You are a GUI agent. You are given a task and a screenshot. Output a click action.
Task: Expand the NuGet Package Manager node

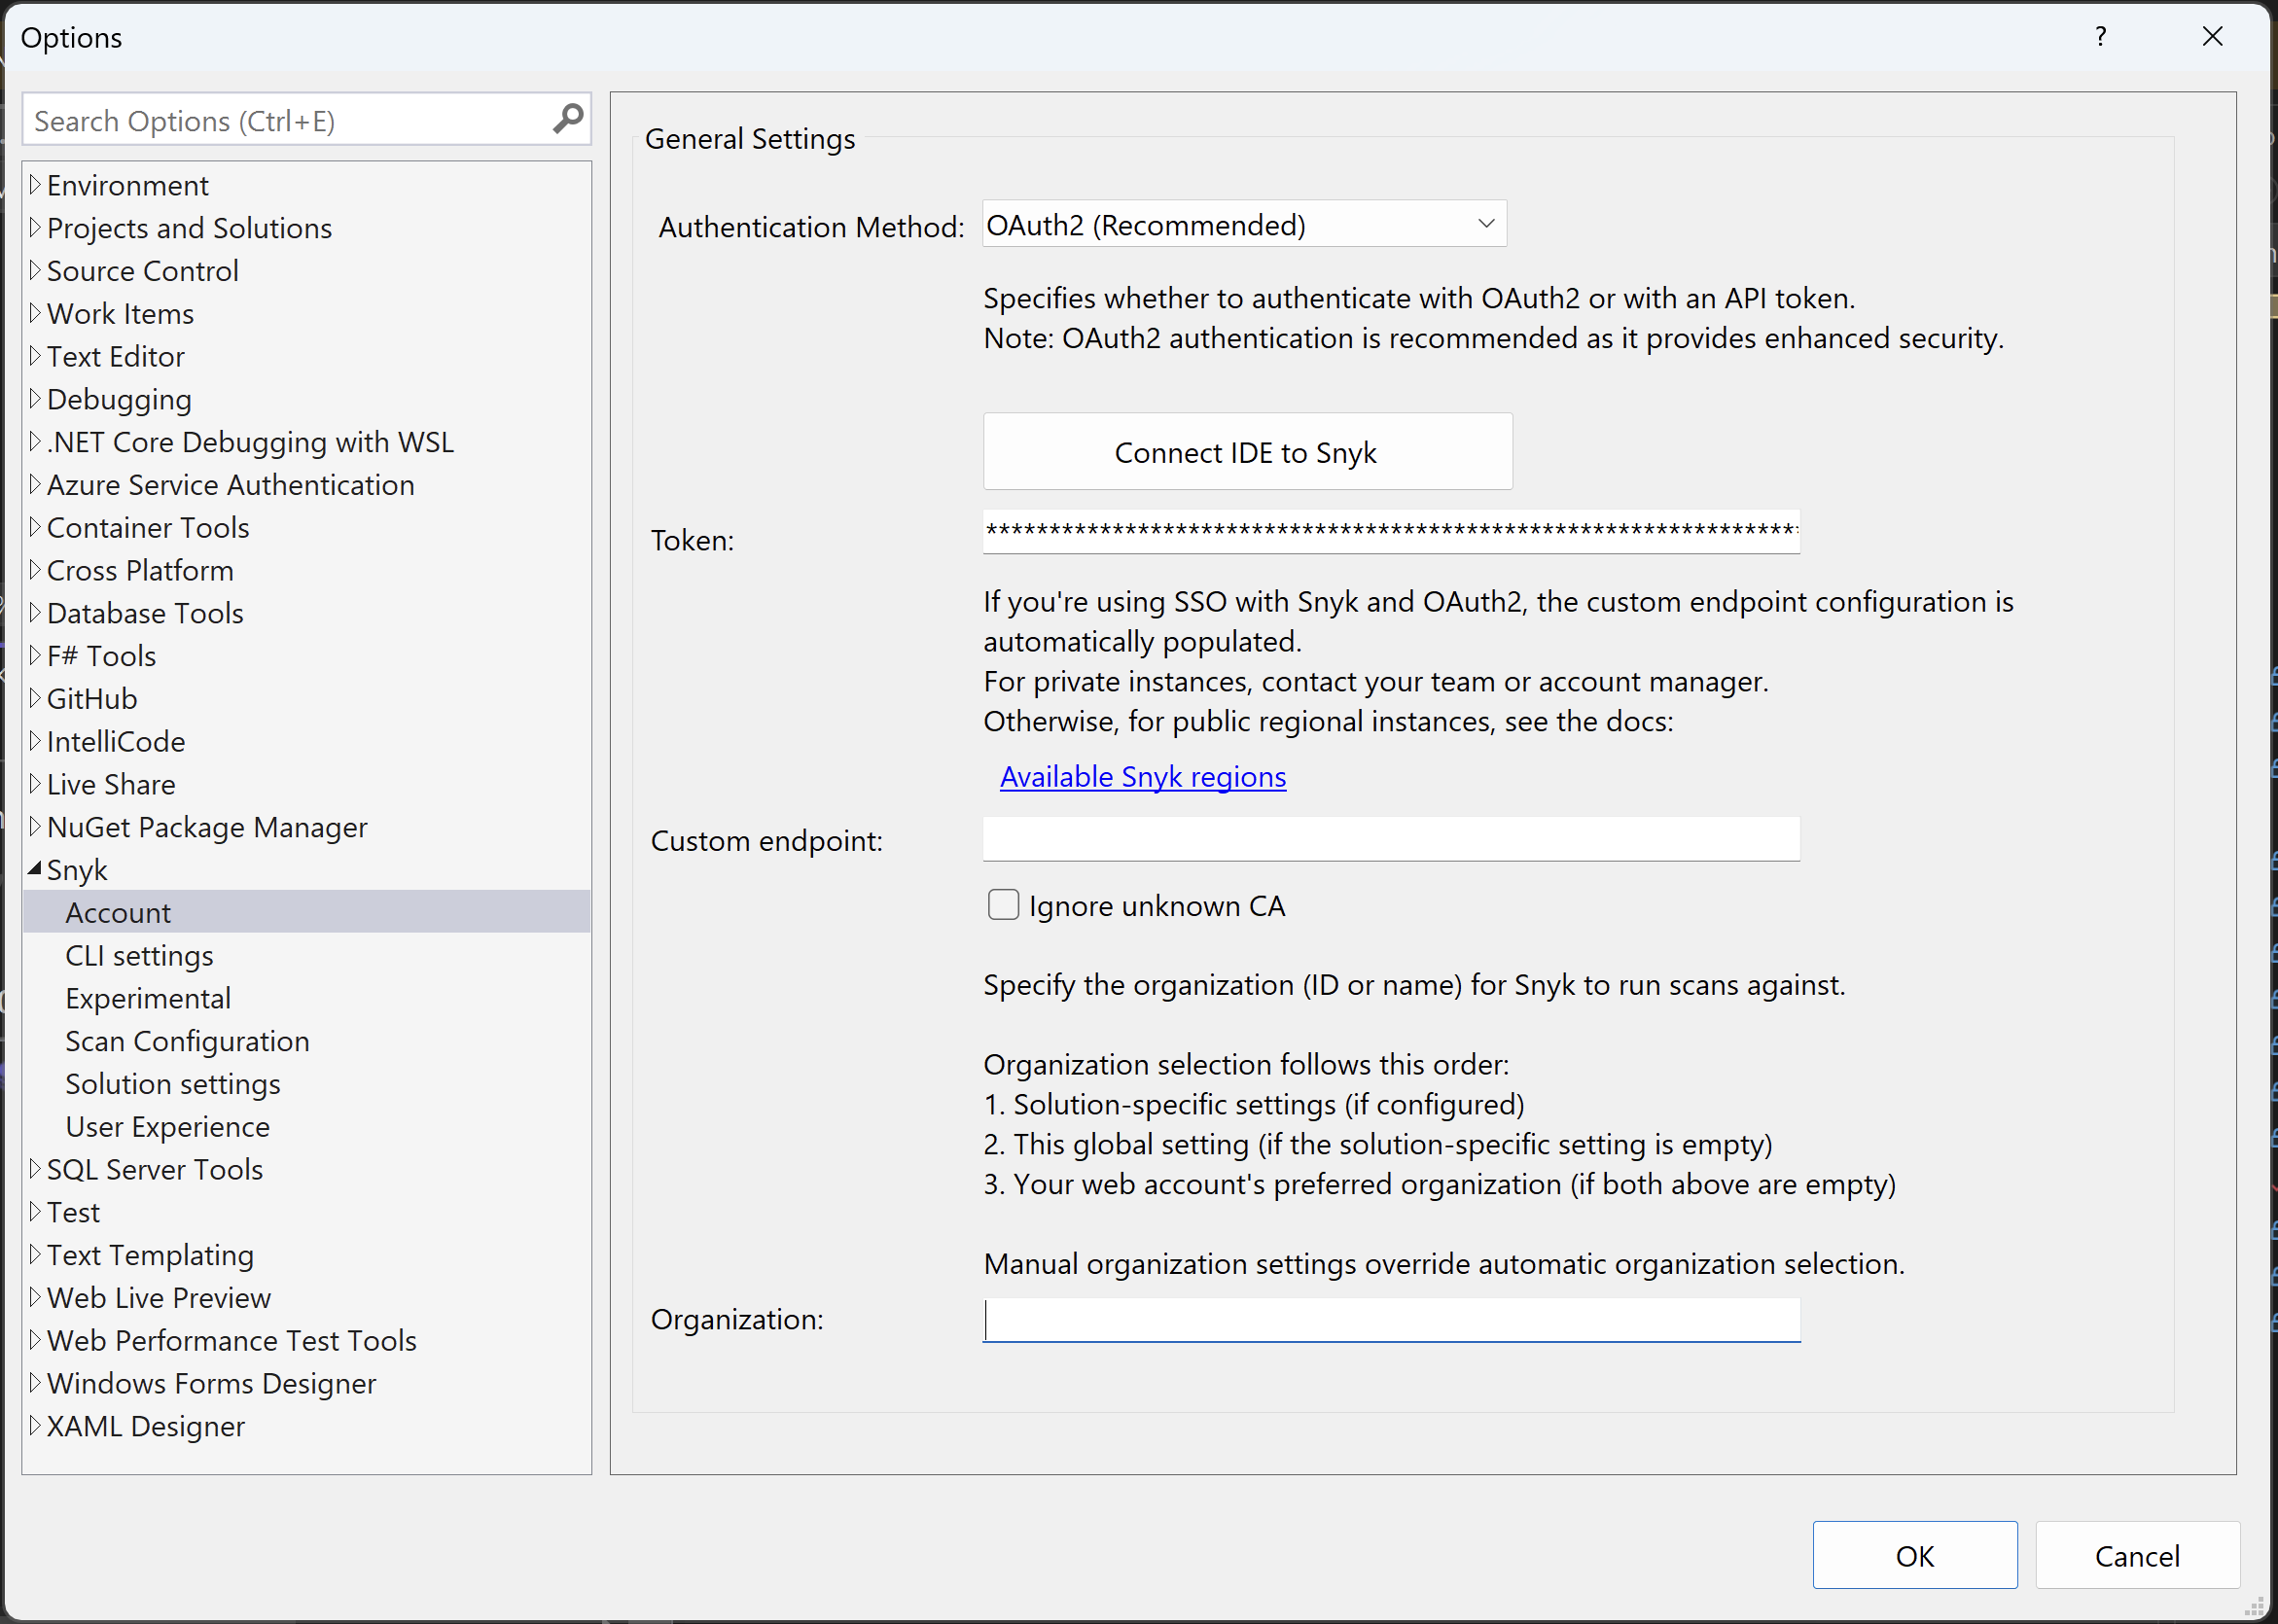pyautogui.click(x=35, y=827)
